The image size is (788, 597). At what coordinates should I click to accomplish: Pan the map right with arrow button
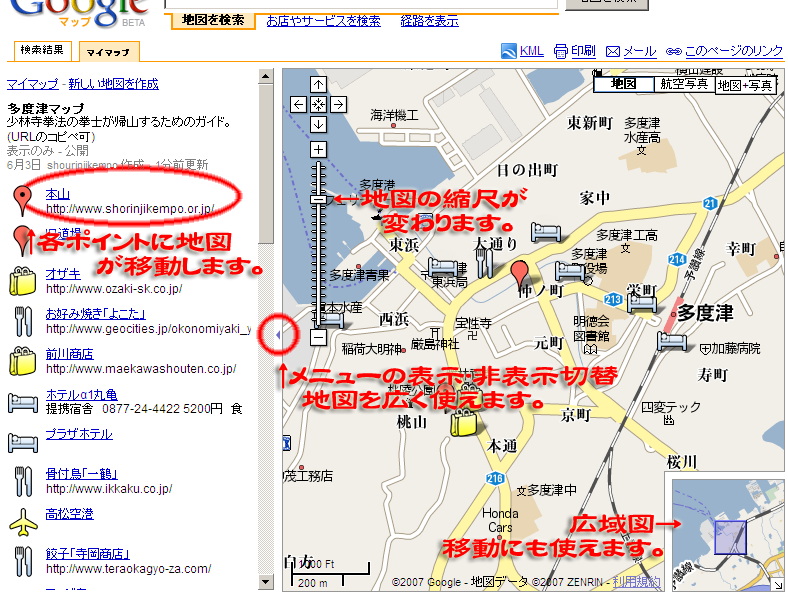coord(338,104)
